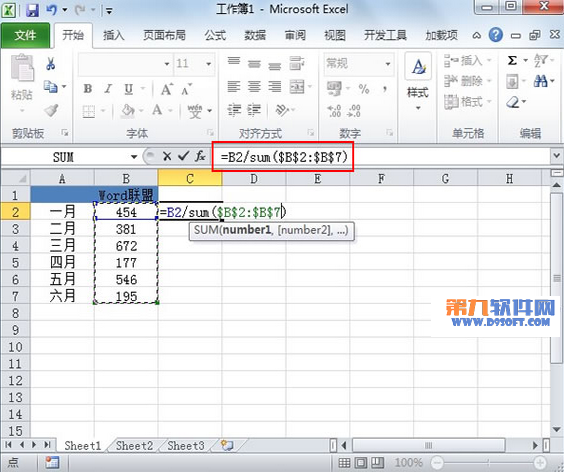Open the font size dropdown
This screenshot has height=472, width=564.
click(209, 64)
